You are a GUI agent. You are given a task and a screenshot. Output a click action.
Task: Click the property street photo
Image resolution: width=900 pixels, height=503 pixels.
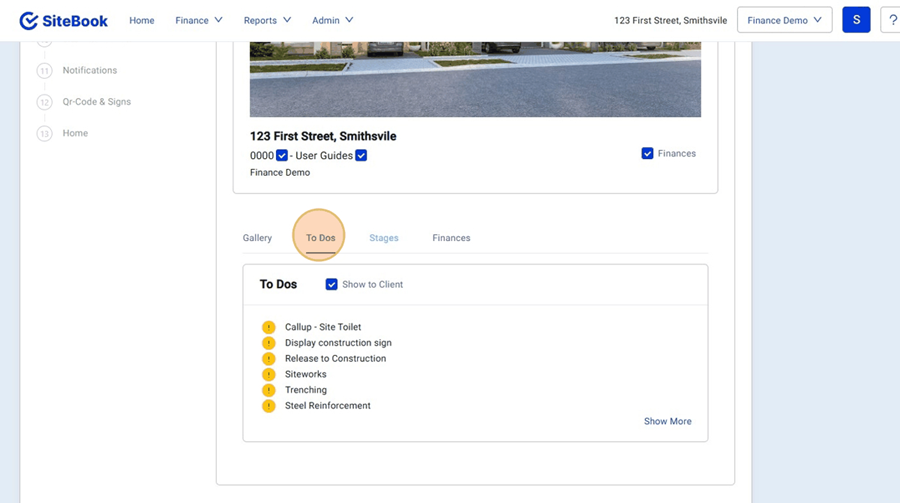(x=475, y=80)
